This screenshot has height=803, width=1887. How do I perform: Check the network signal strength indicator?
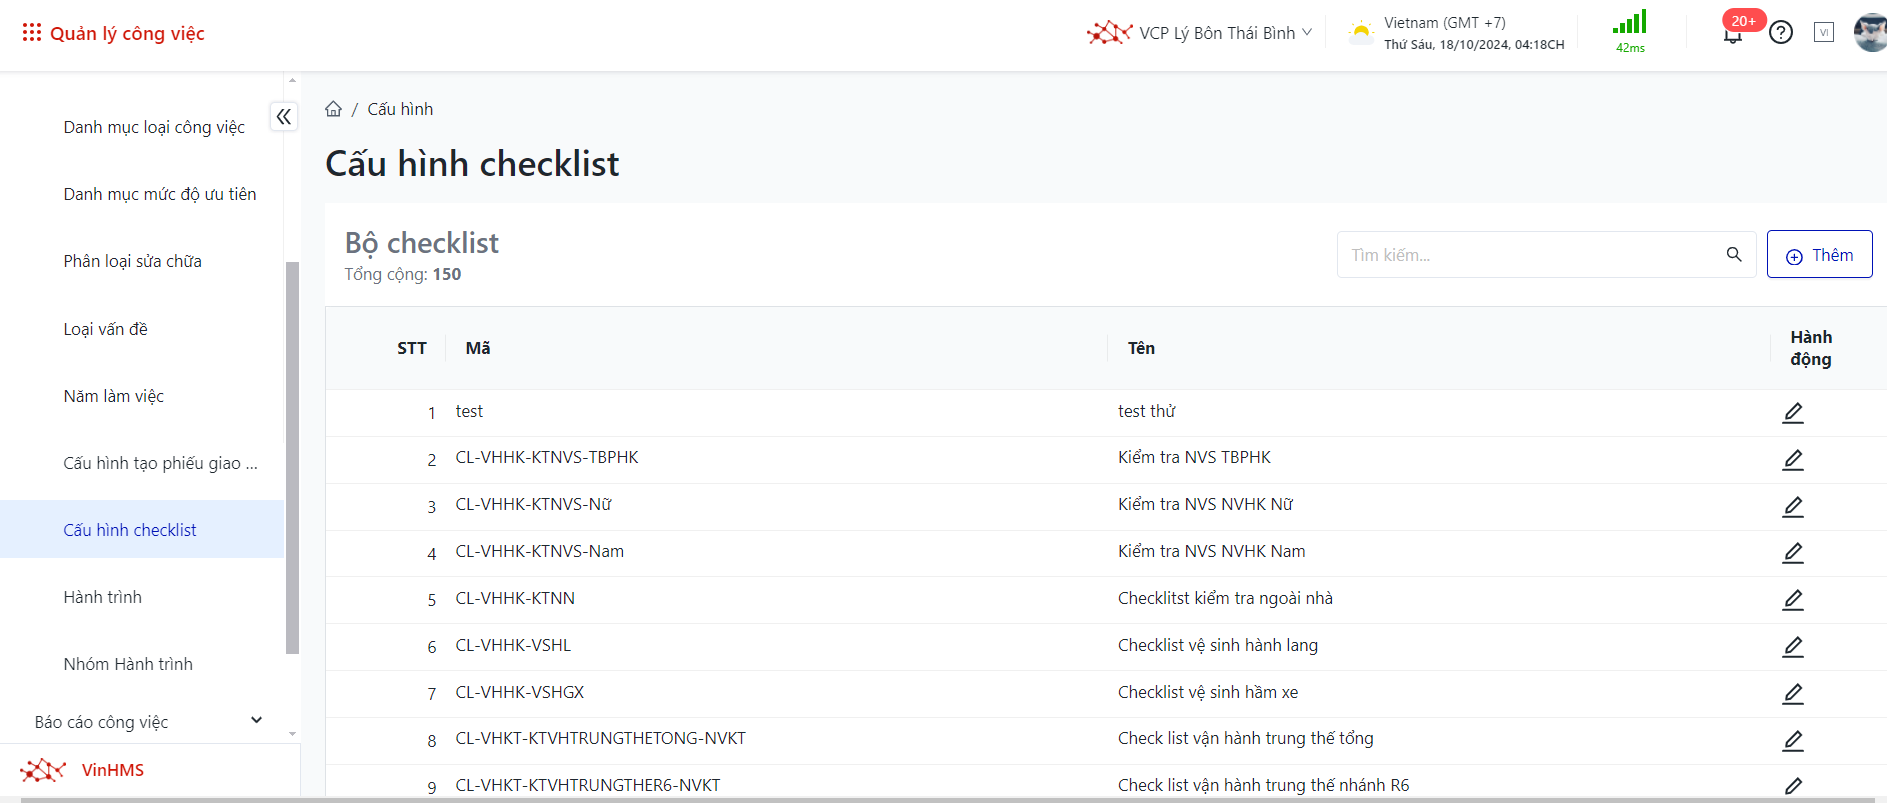tap(1630, 31)
